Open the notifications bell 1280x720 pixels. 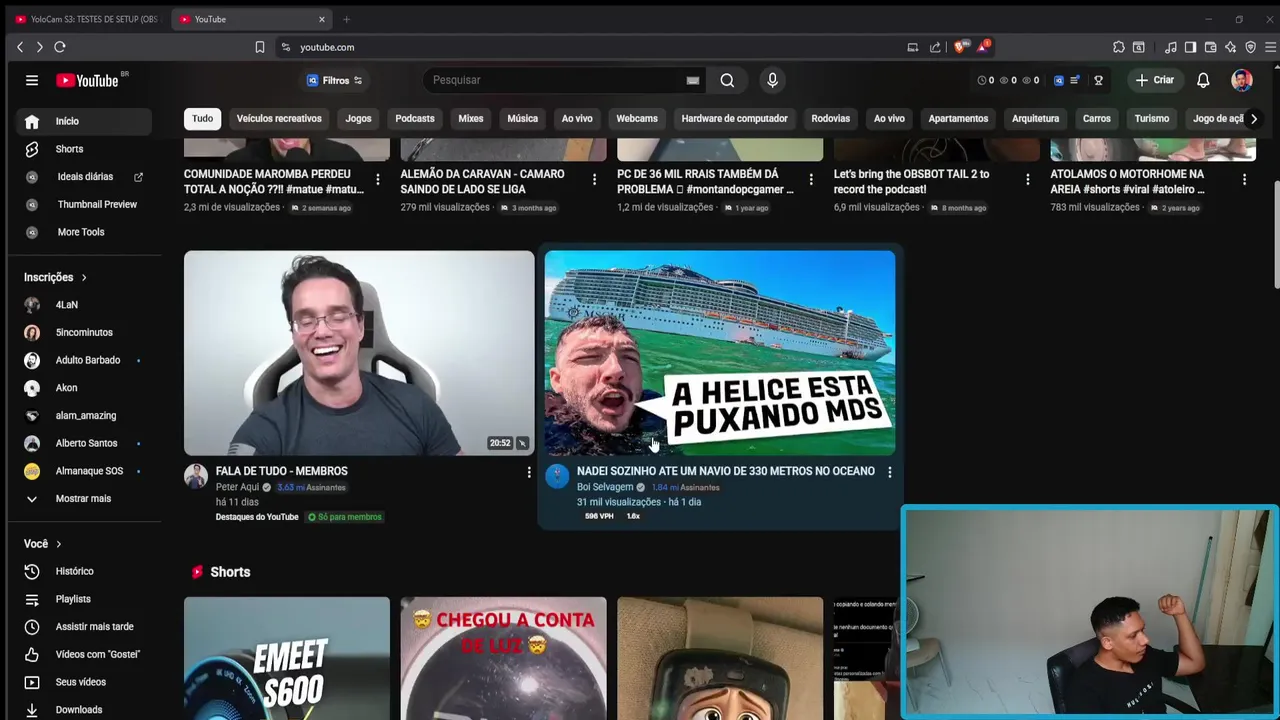pyautogui.click(x=1203, y=80)
